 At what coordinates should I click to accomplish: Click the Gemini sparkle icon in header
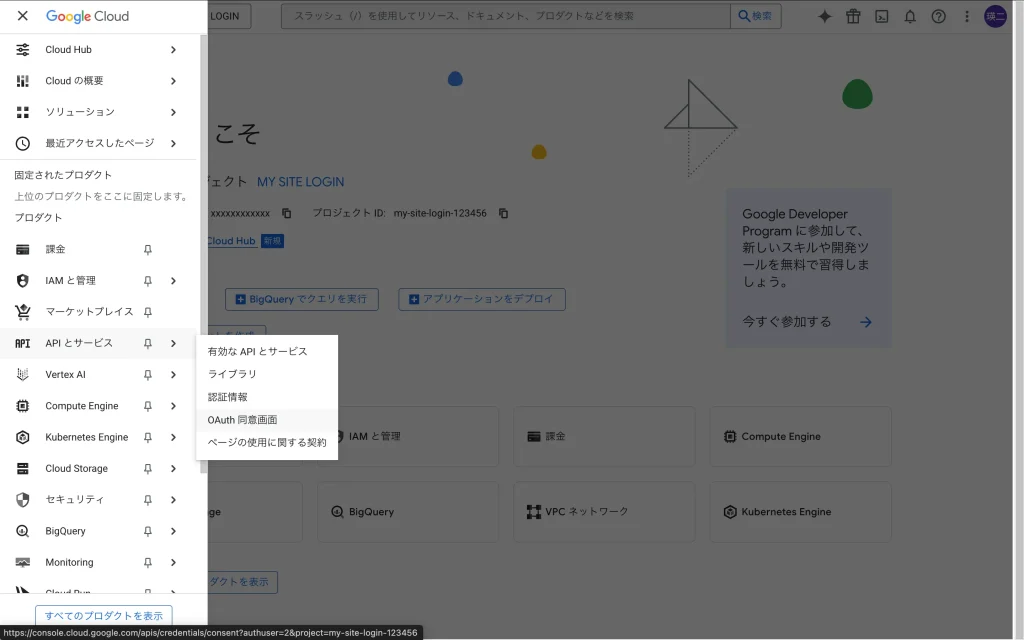[x=825, y=16]
